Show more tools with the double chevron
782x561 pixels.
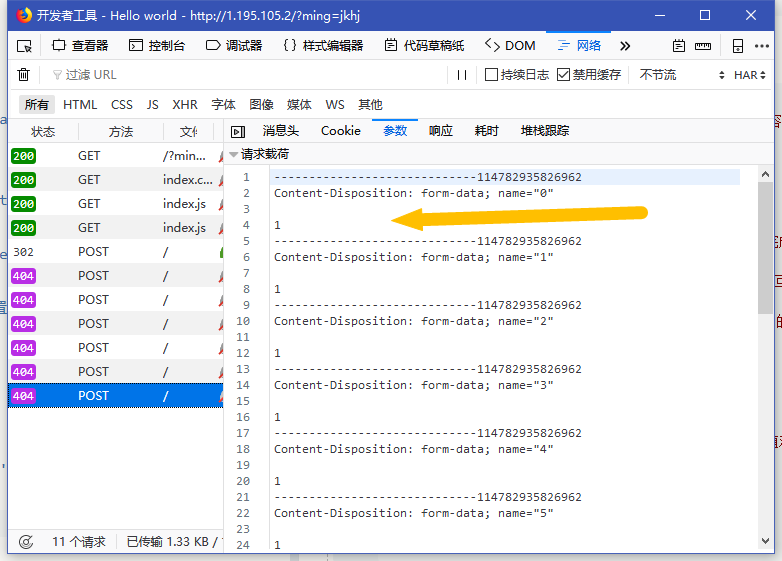(625, 46)
